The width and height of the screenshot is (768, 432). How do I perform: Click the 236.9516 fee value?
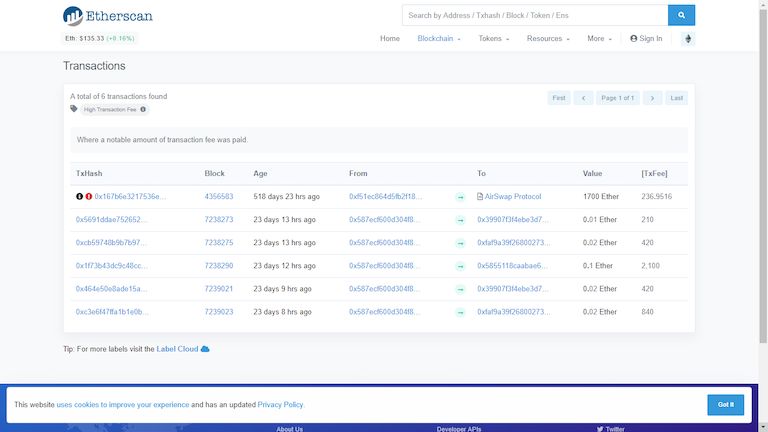tap(656, 196)
